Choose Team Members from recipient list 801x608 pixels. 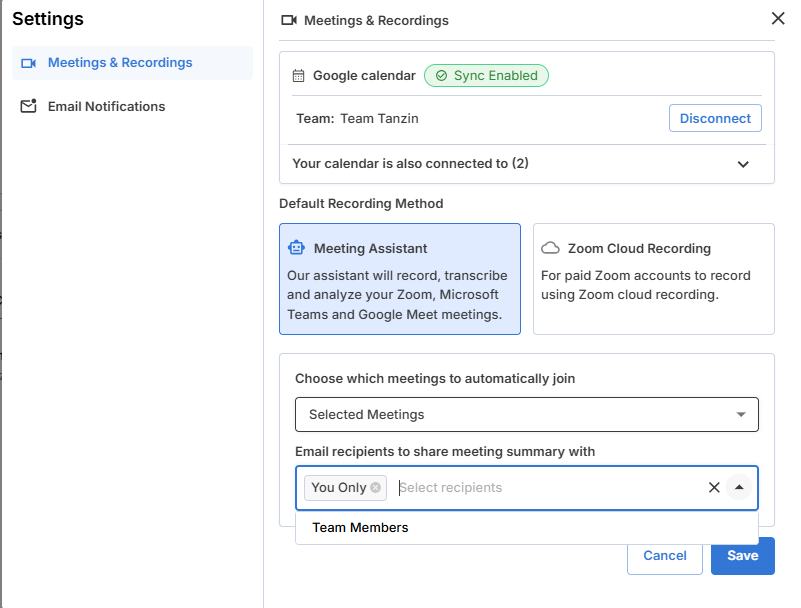(361, 528)
